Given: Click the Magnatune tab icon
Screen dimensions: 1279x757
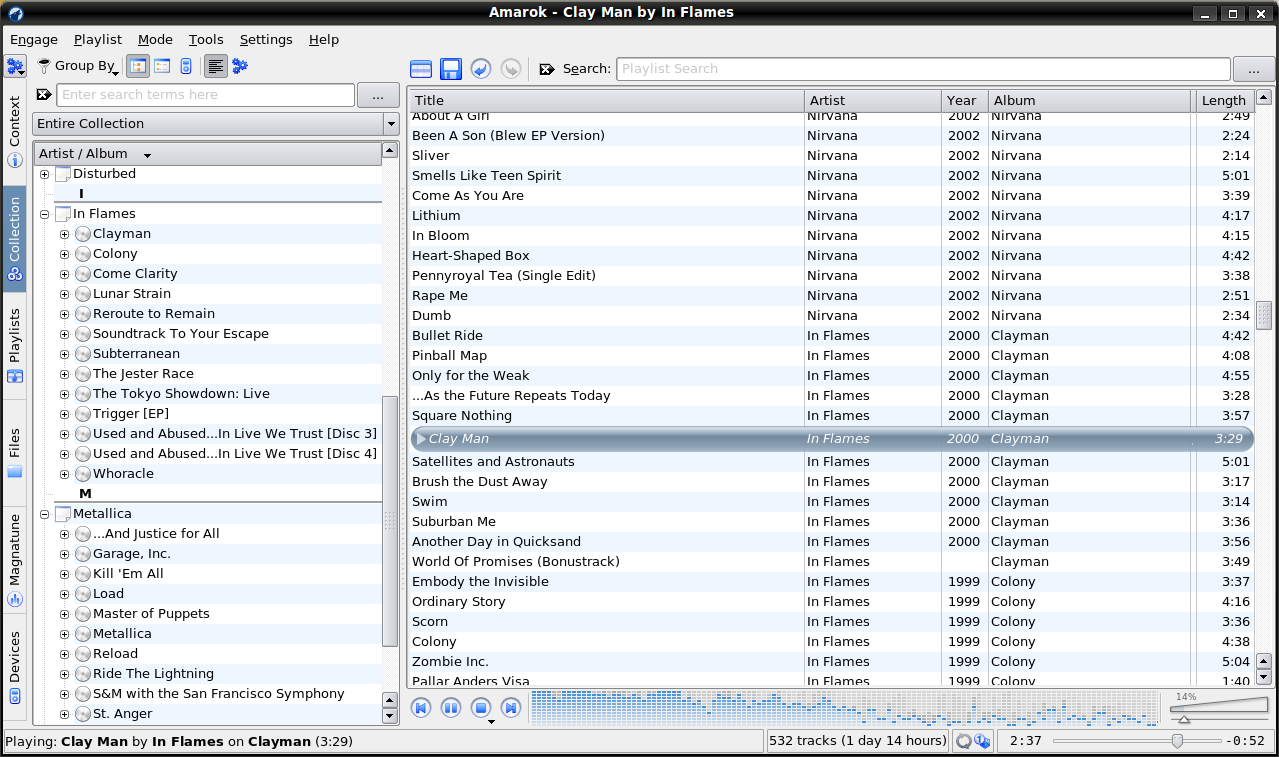Looking at the screenshot, I should (15, 599).
